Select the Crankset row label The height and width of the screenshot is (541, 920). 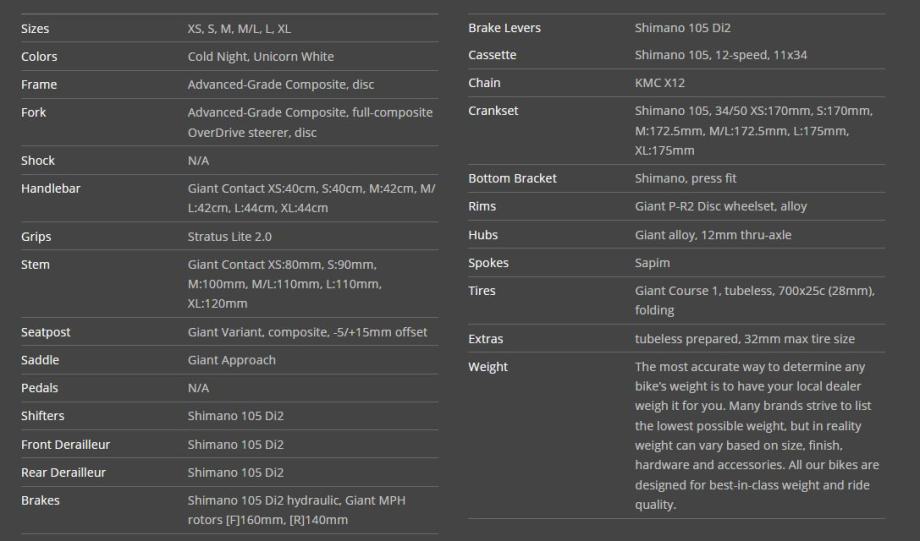493,111
